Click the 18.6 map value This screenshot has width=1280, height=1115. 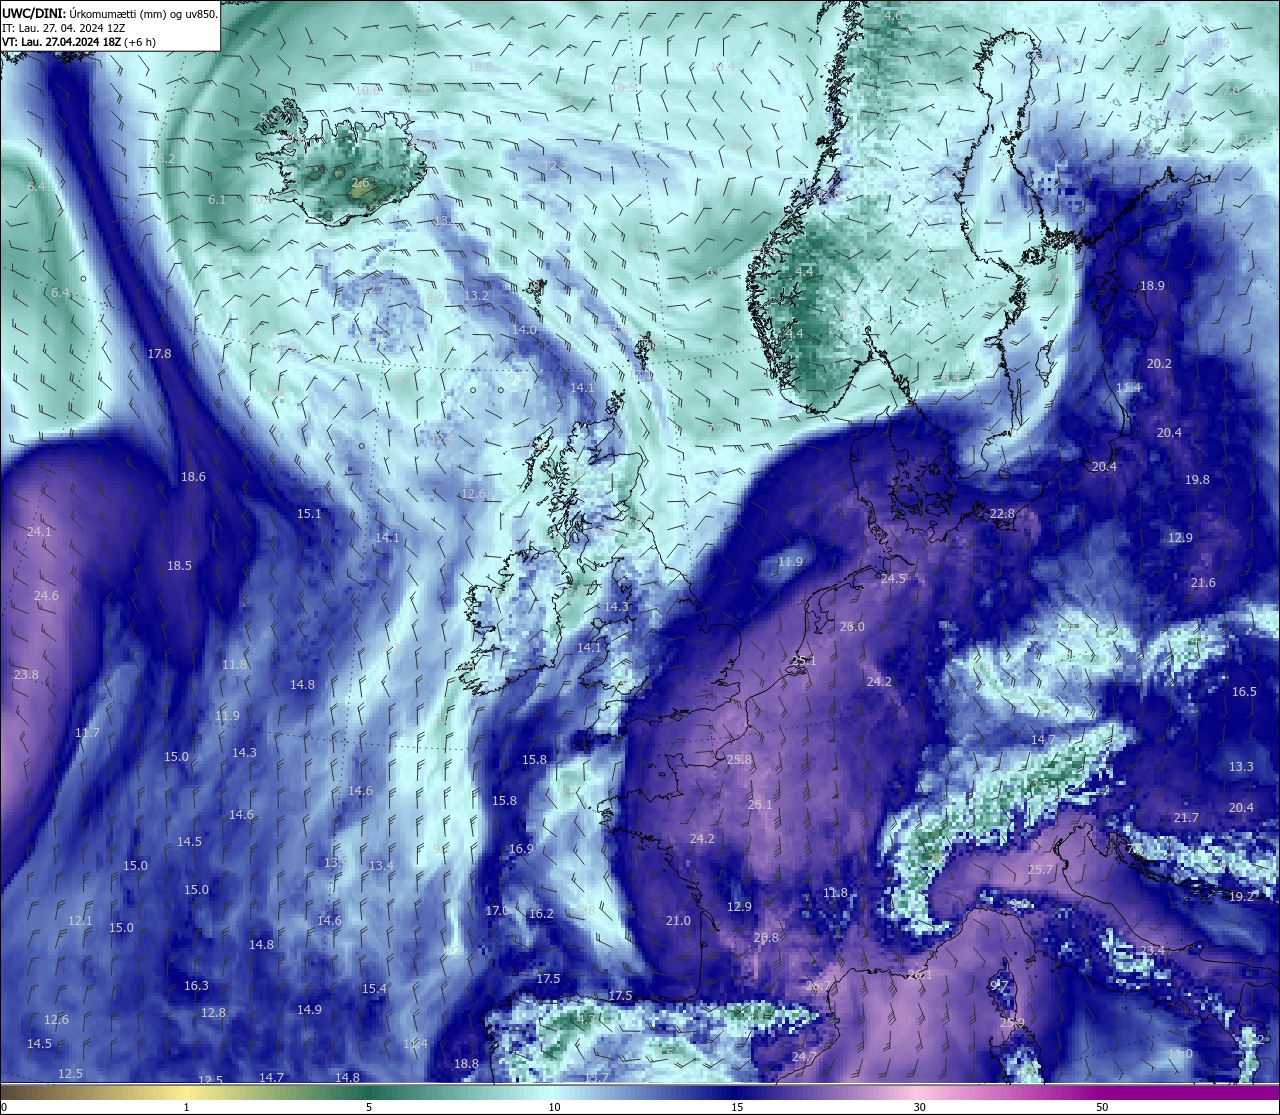click(193, 477)
